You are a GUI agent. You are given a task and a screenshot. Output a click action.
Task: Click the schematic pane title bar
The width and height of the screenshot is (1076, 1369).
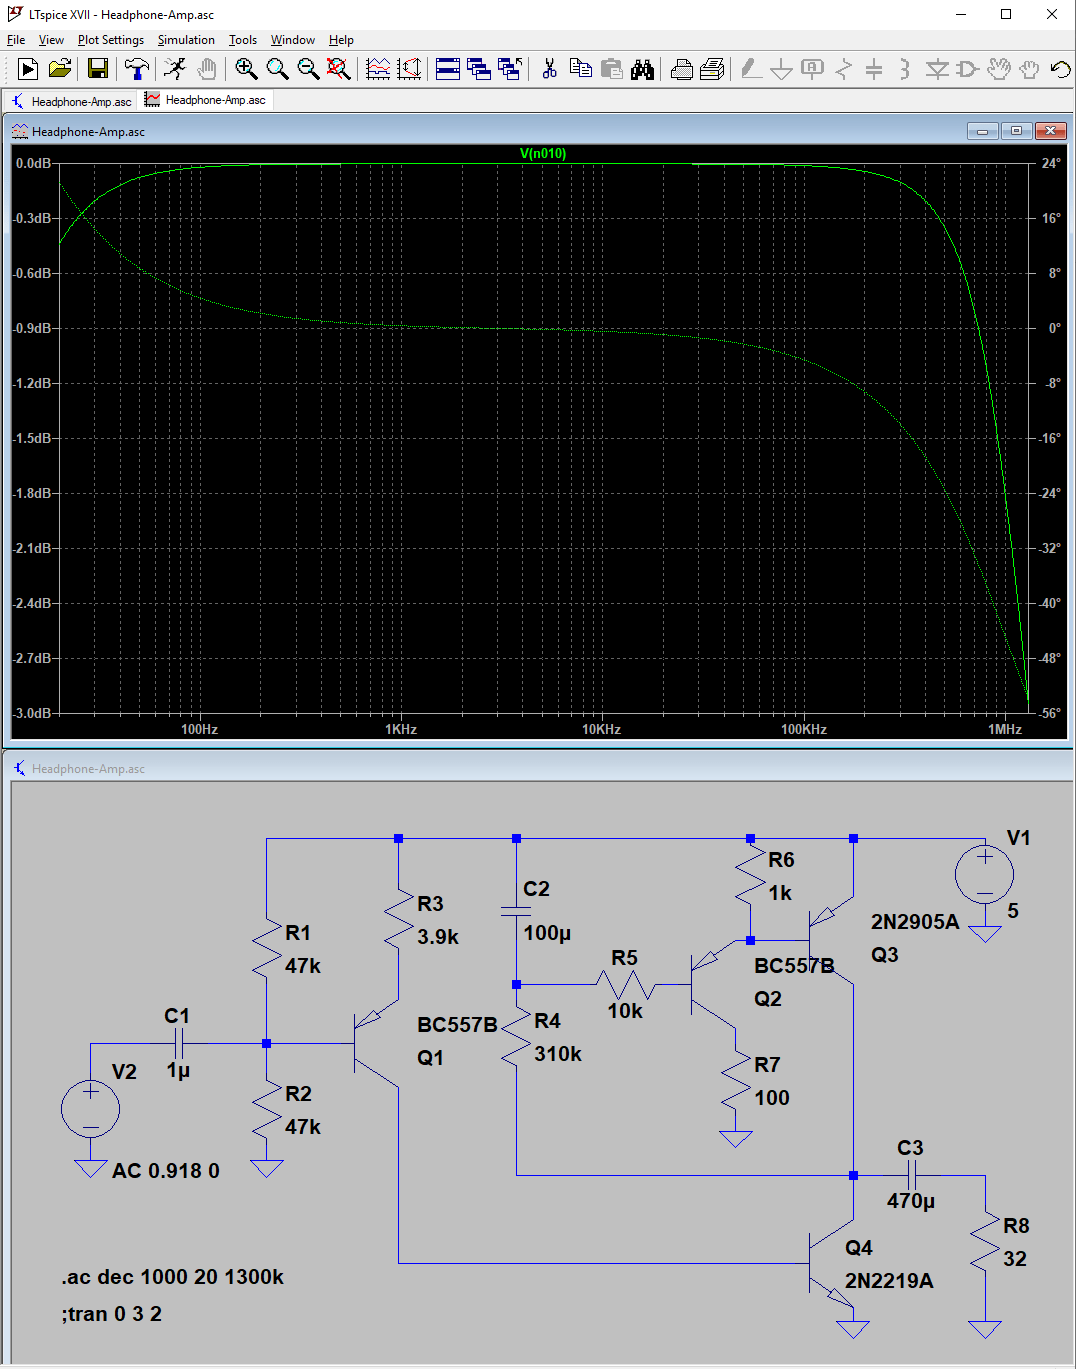click(538, 768)
